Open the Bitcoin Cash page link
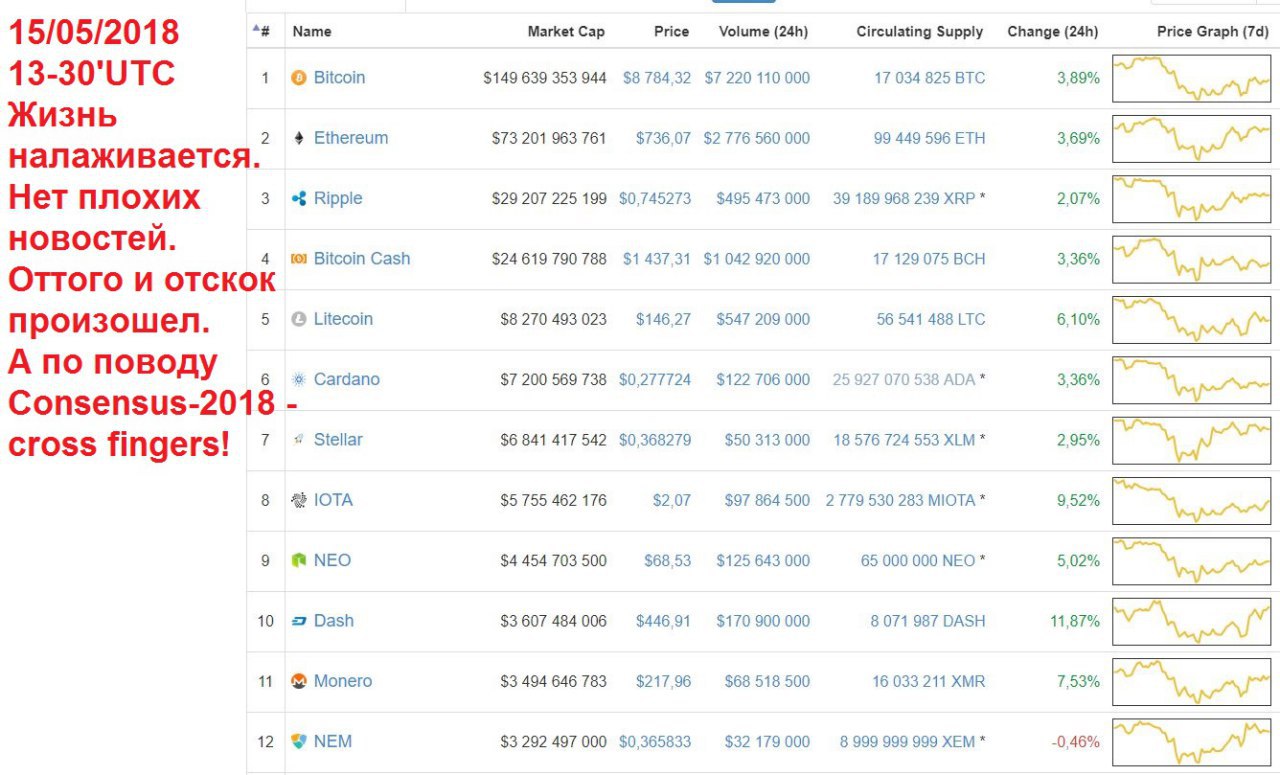The image size is (1280, 775). 362,259
